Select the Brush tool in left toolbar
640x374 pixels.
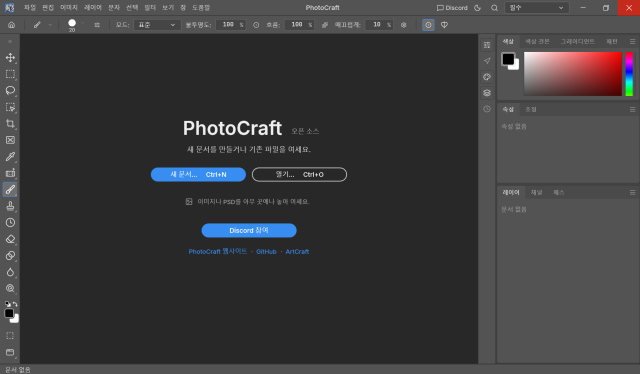coord(10,189)
